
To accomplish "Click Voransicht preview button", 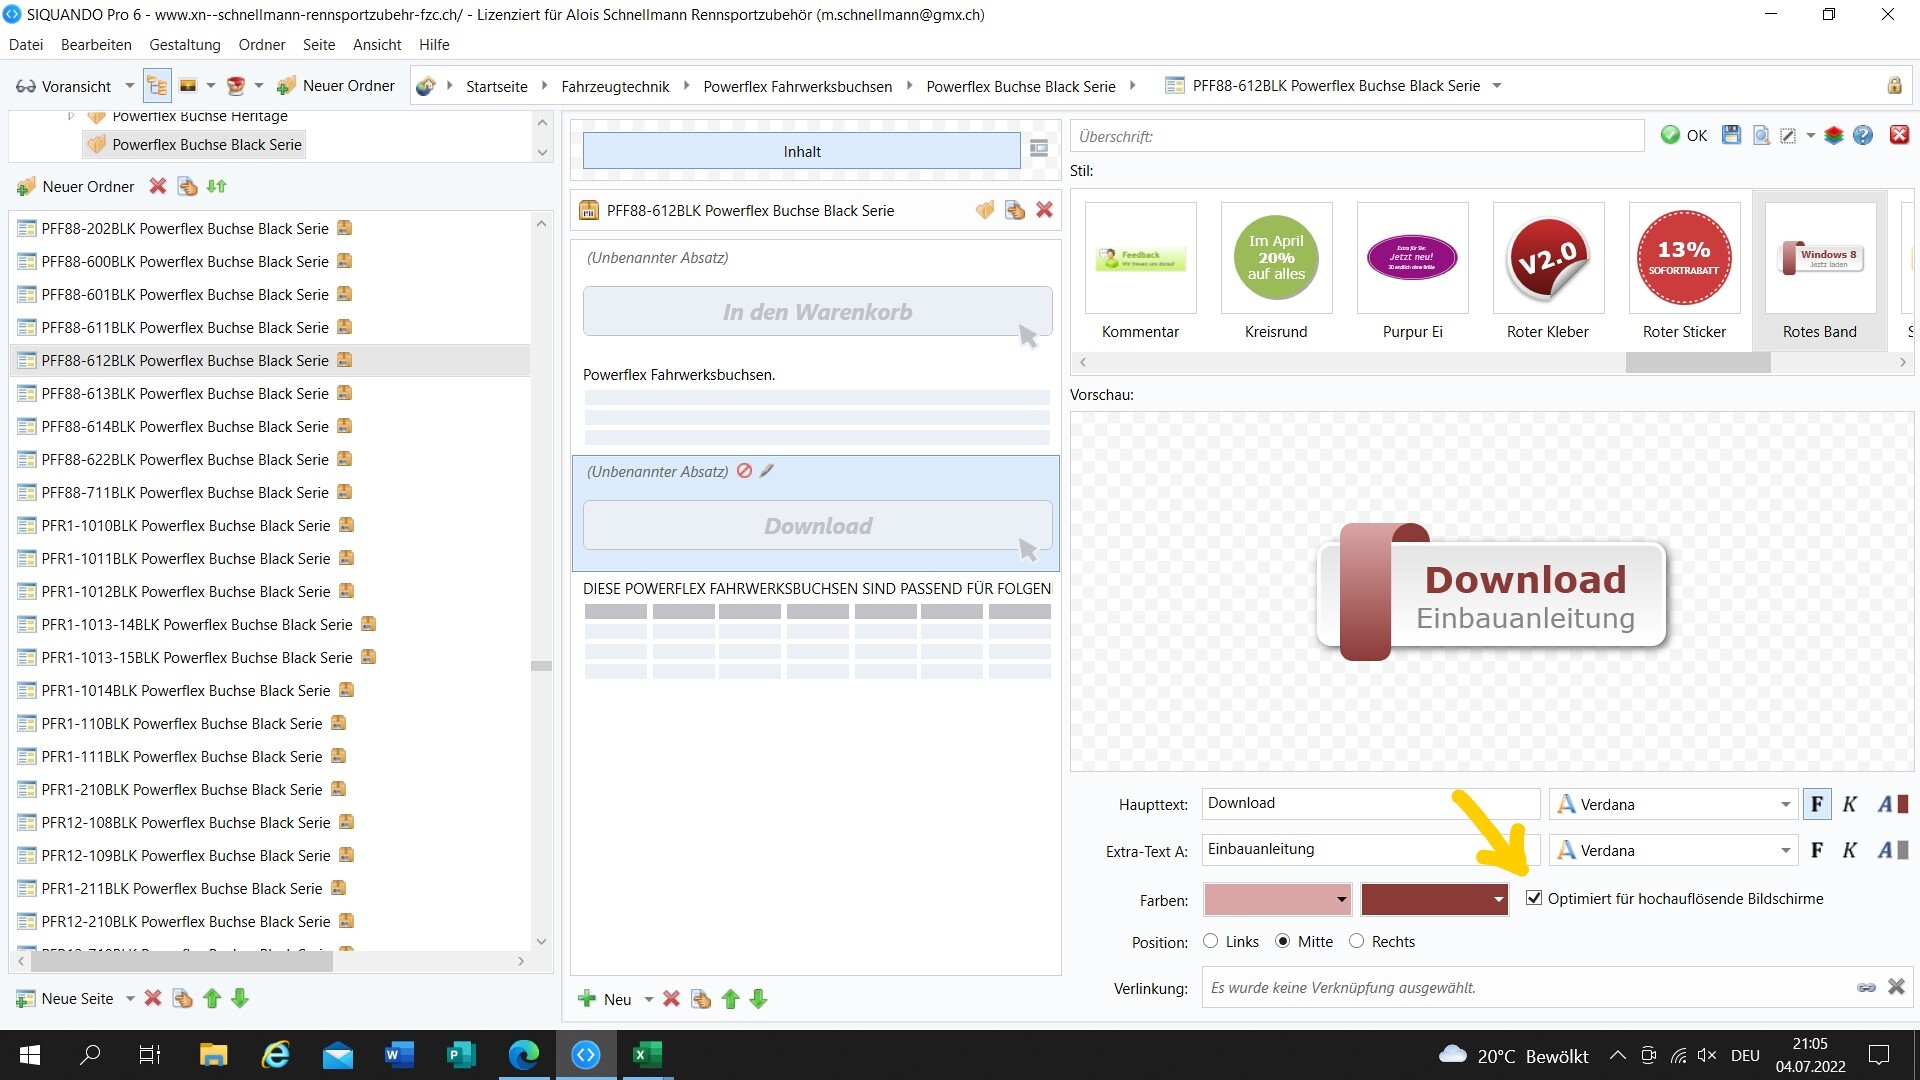I will [64, 86].
